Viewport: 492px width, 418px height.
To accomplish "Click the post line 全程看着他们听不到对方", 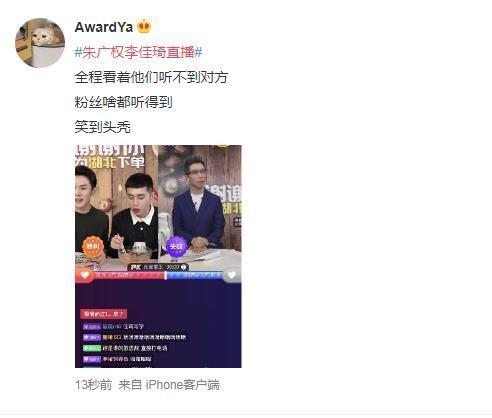I will pyautogui.click(x=151, y=77).
